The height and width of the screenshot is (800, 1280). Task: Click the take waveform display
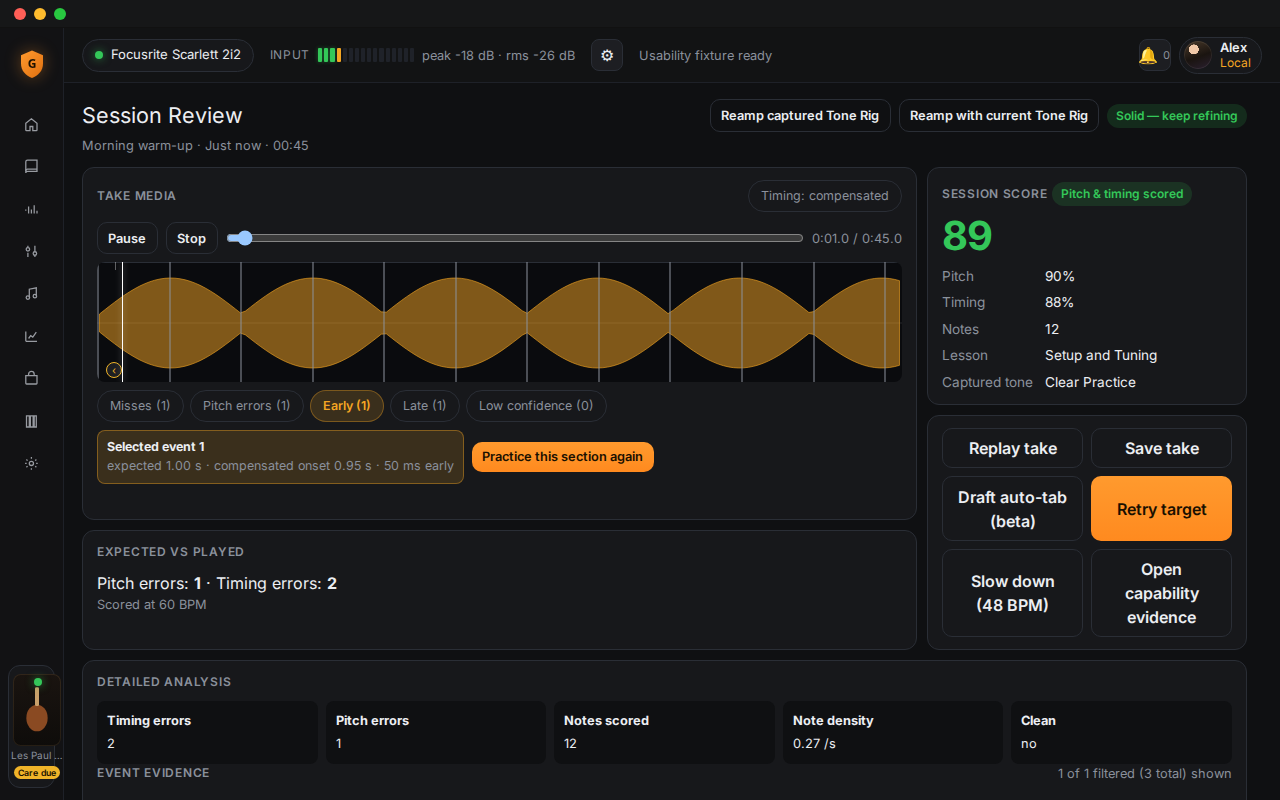pos(499,322)
